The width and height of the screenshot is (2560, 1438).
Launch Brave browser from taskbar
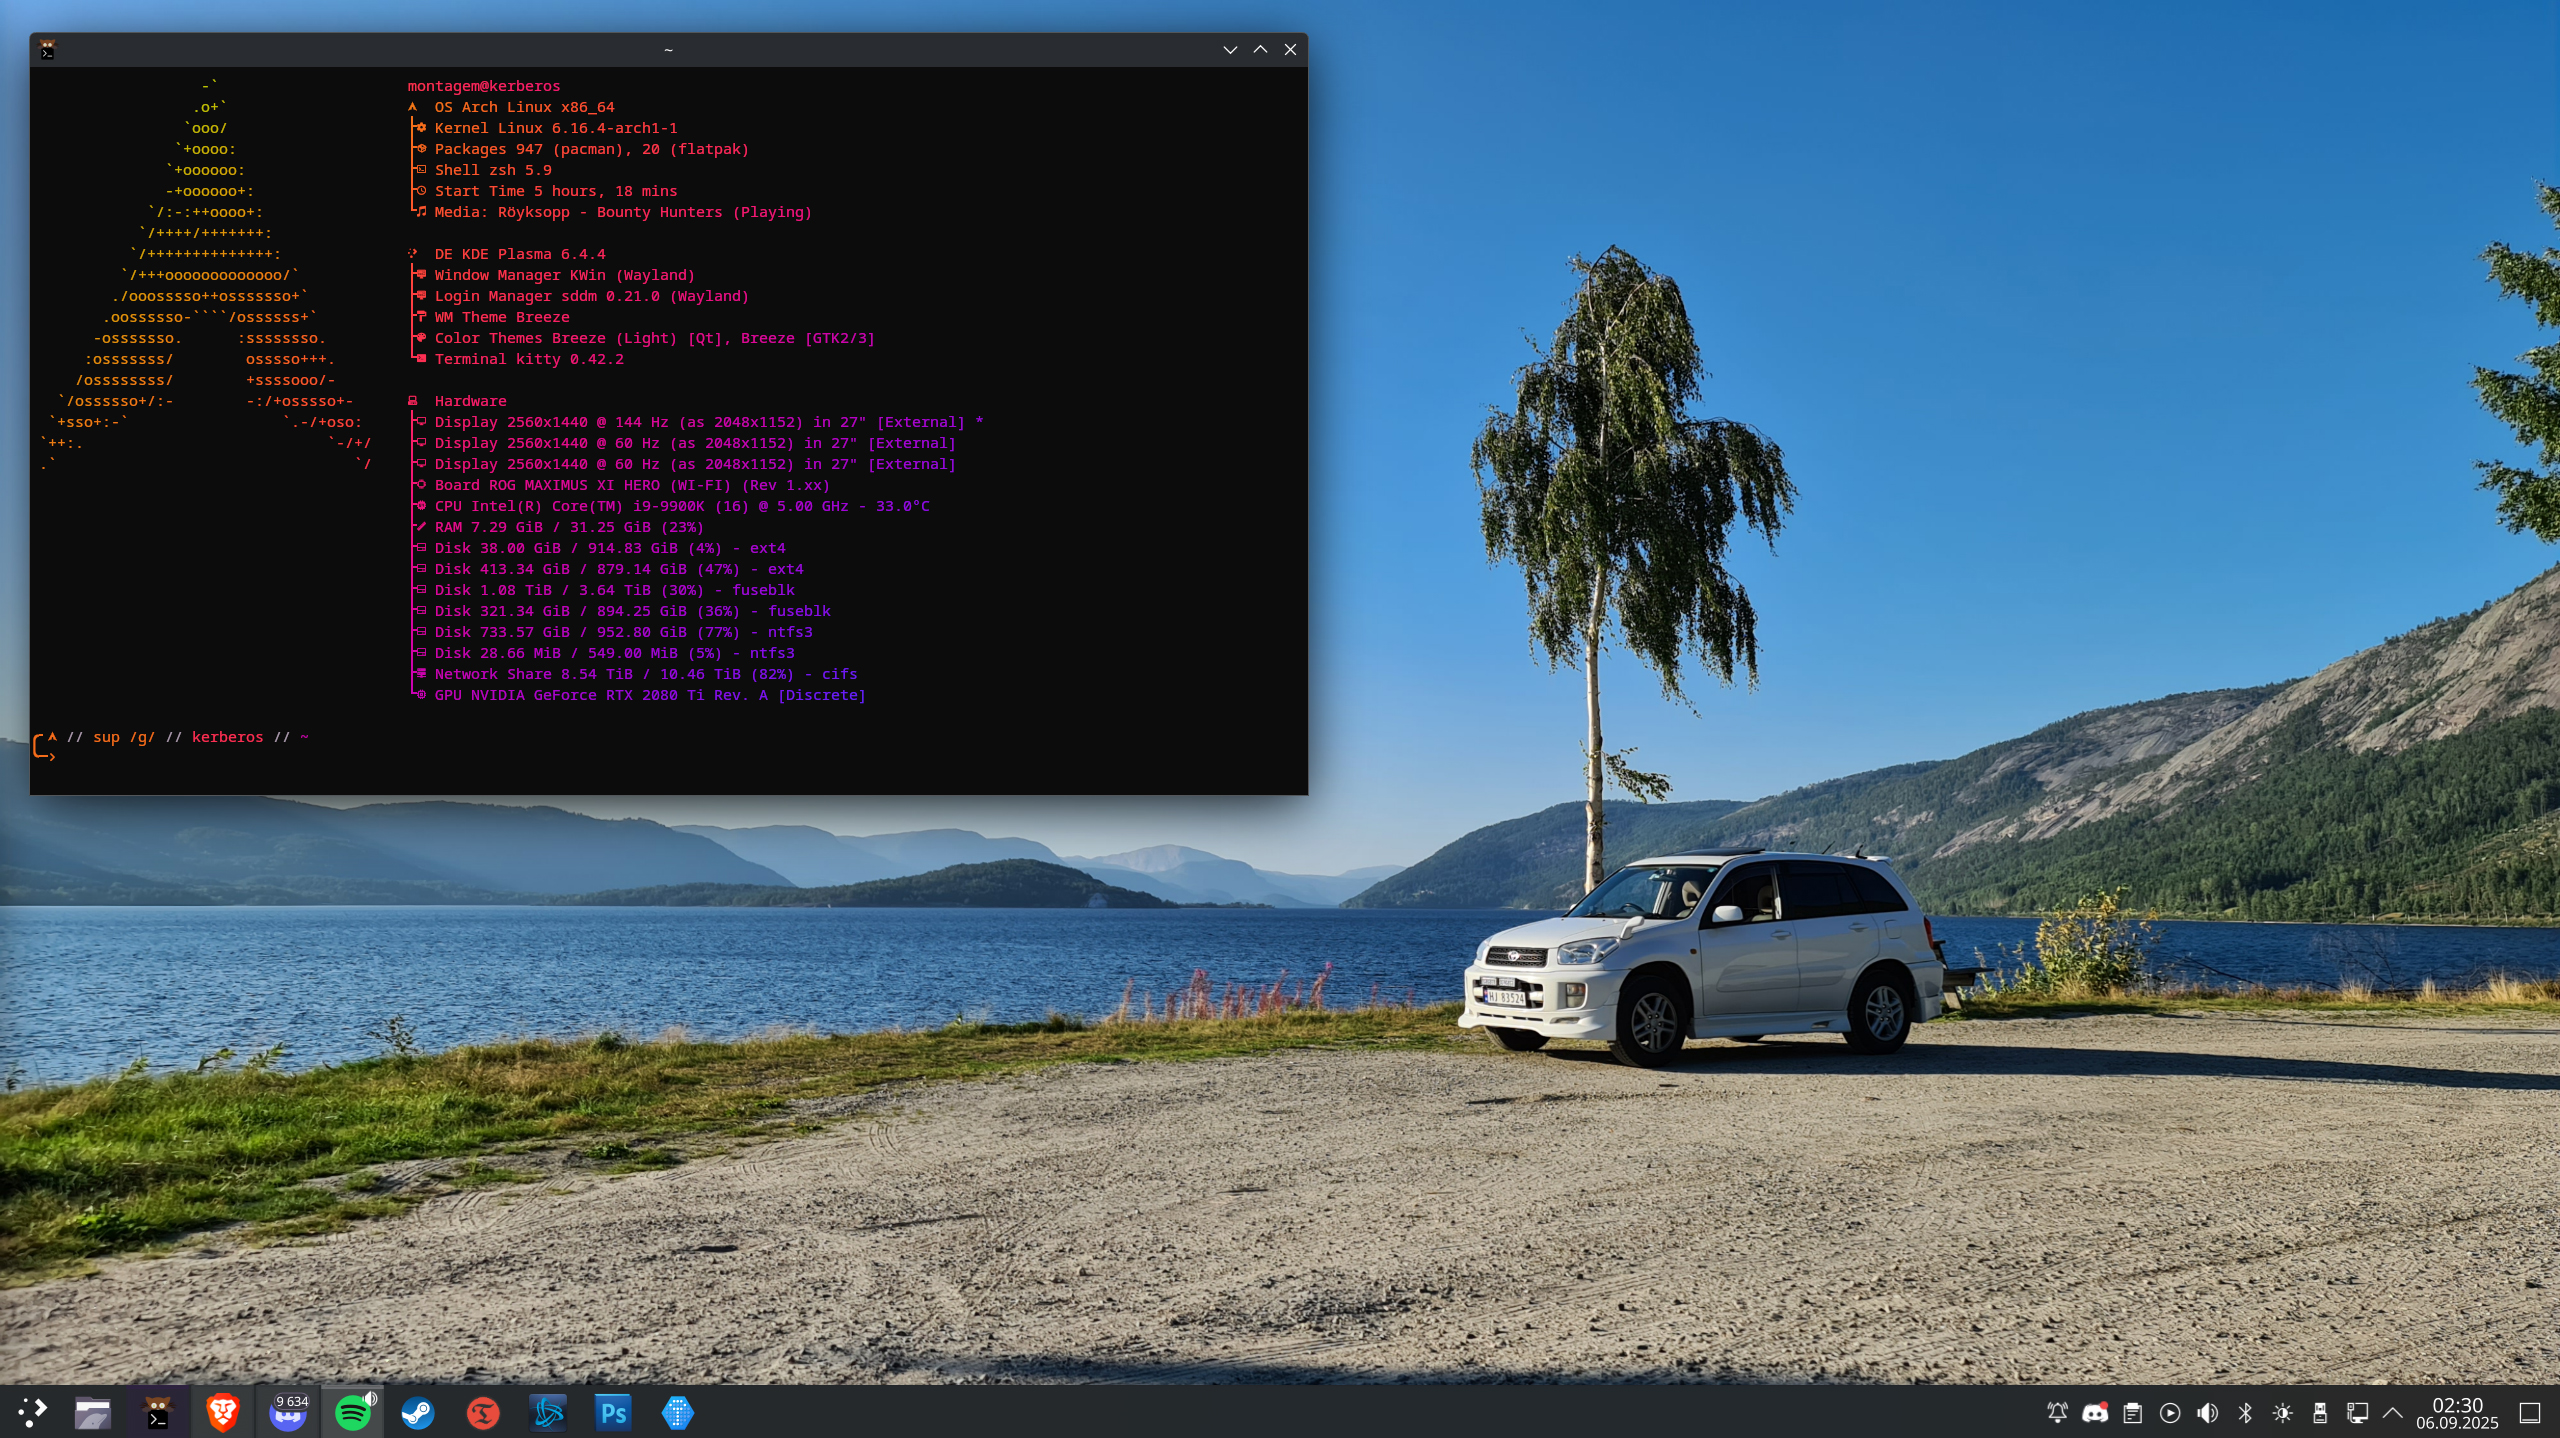click(x=222, y=1412)
